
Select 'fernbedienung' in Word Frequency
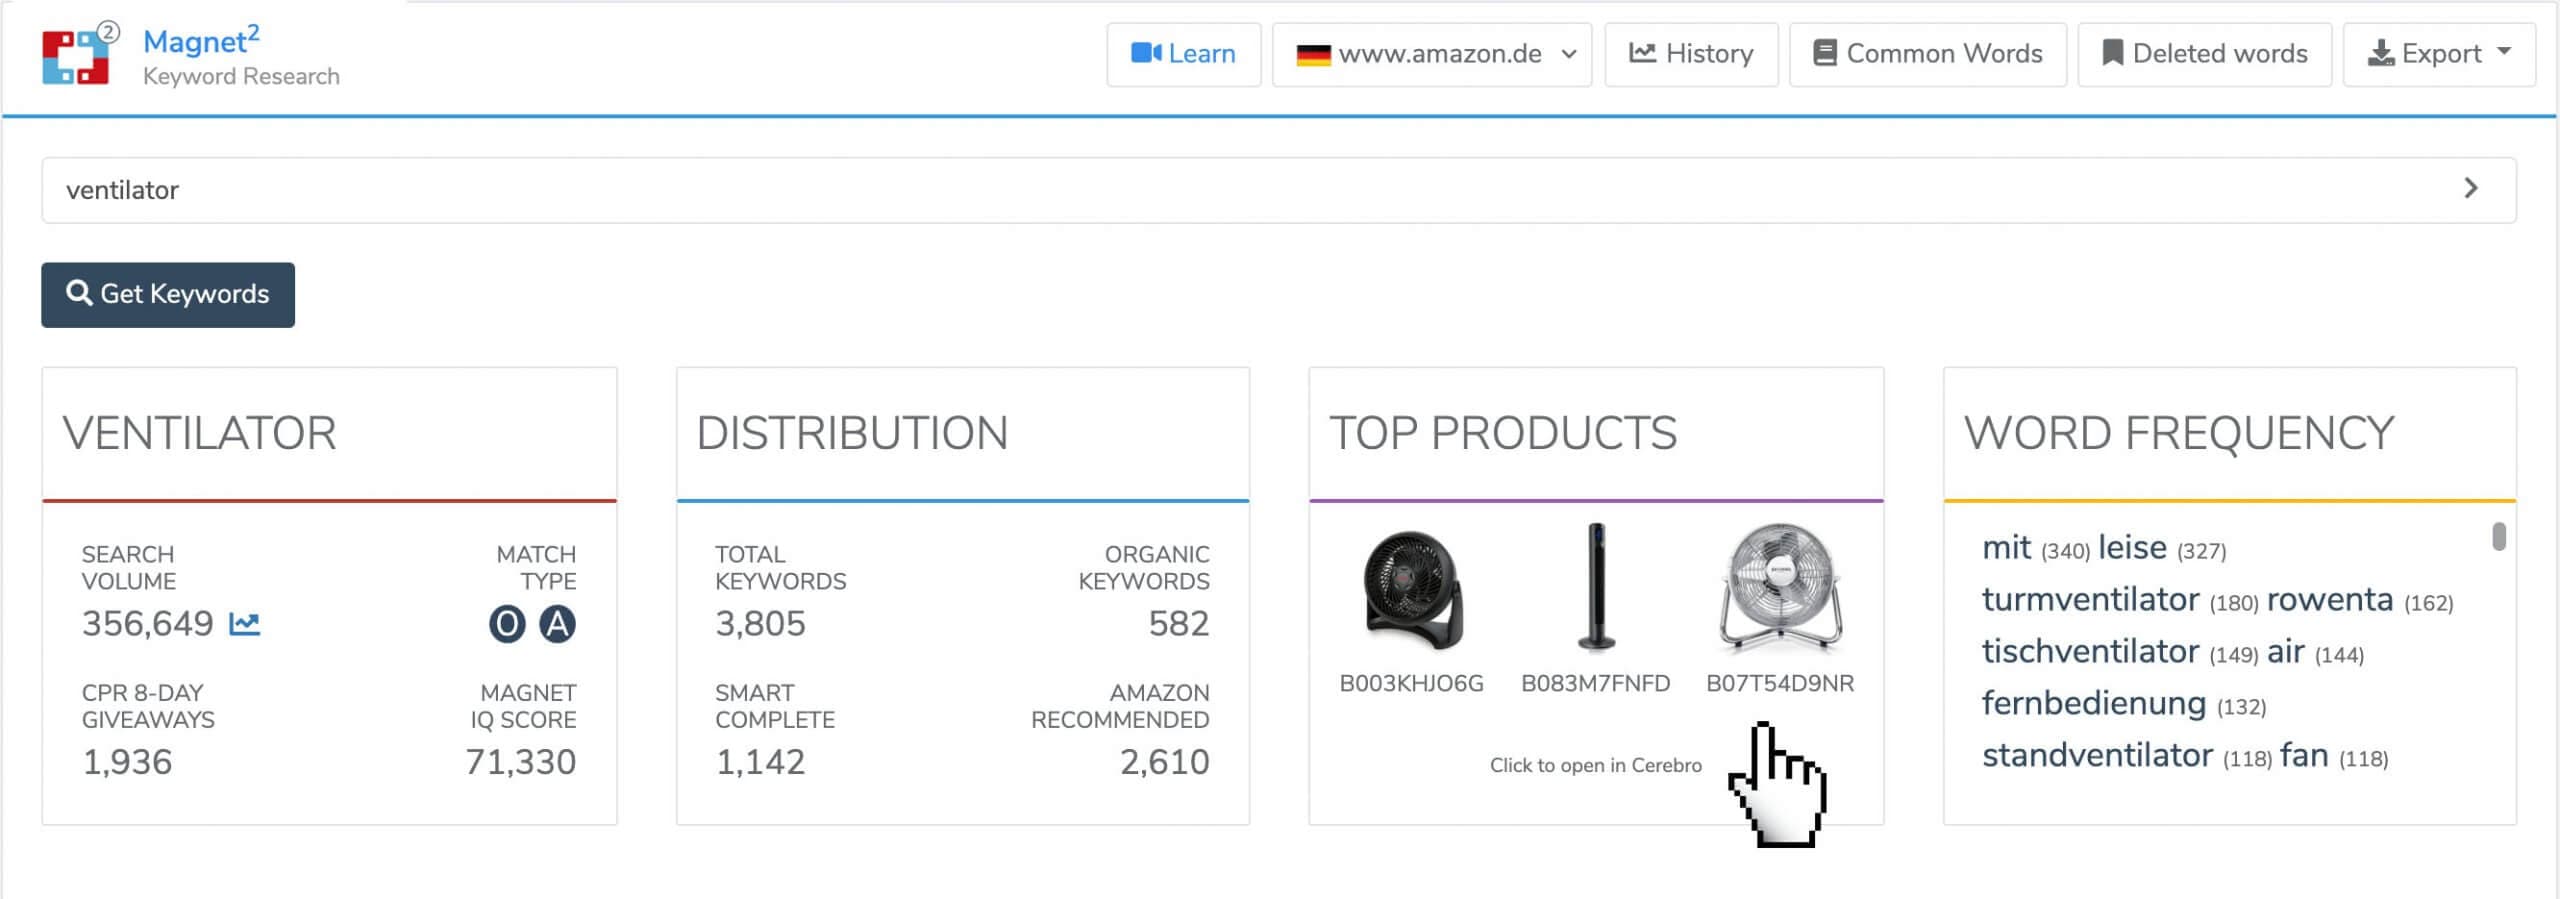pyautogui.click(x=2093, y=704)
